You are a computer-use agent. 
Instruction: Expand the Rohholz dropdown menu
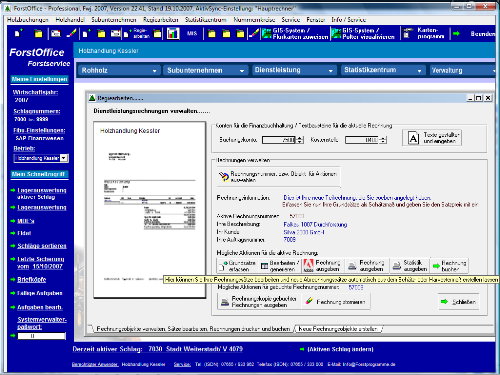(119, 70)
